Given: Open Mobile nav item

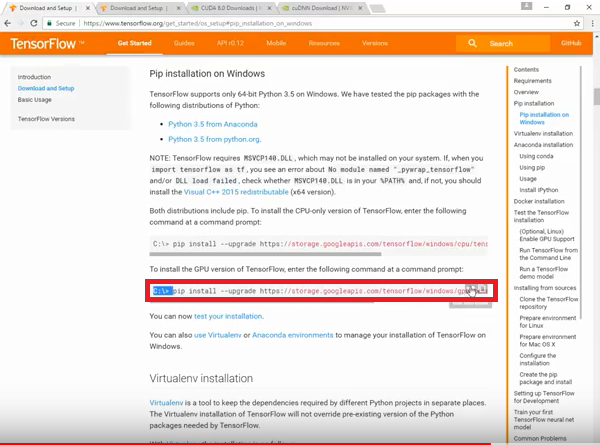Looking at the screenshot, I should 276,43.
